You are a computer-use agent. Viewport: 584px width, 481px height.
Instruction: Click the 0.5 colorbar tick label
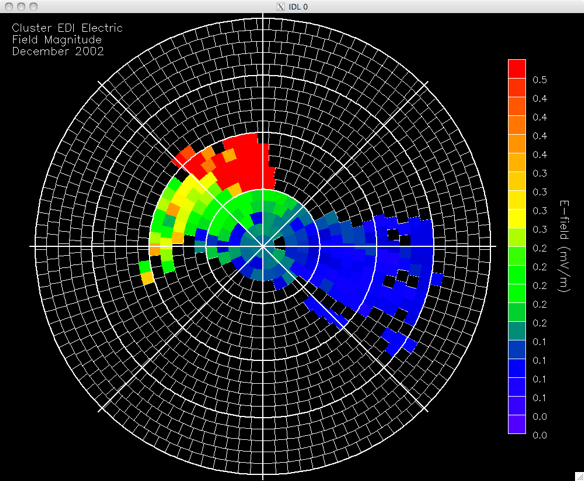tap(540, 80)
